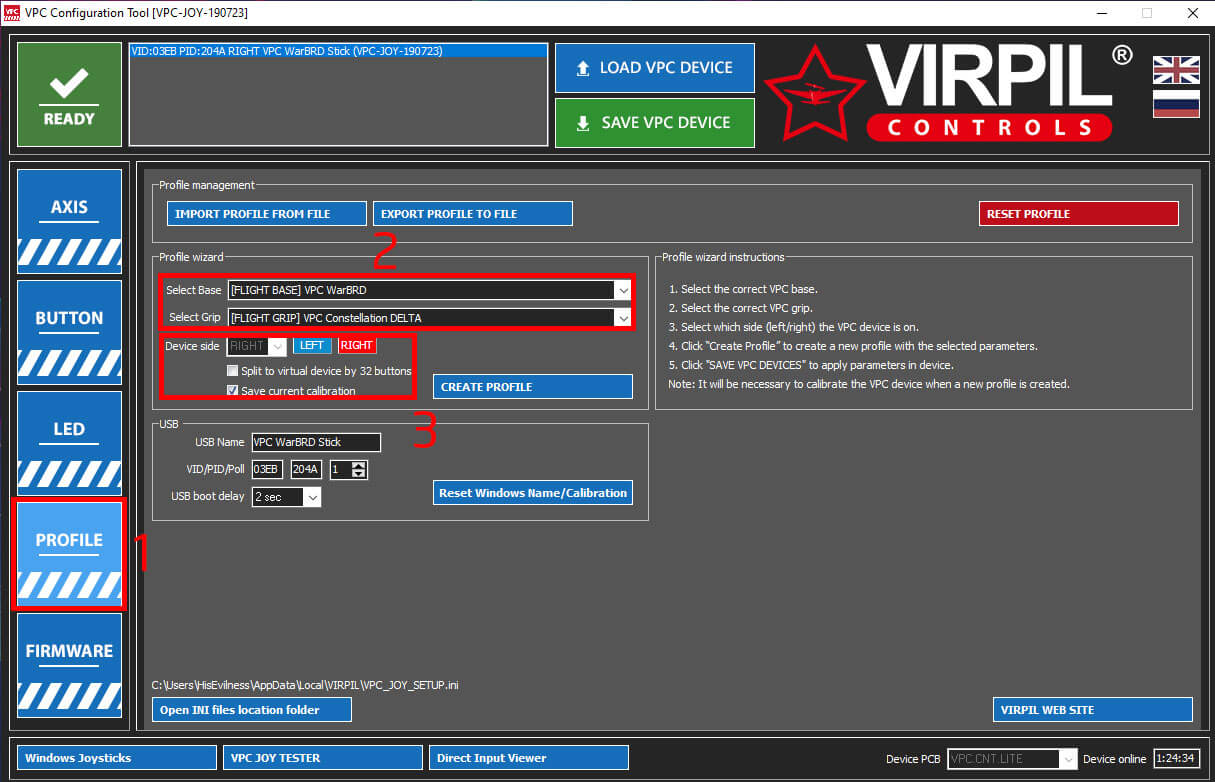The height and width of the screenshot is (782, 1215).
Task: Increase the USB poll rate stepper
Action: 360,465
